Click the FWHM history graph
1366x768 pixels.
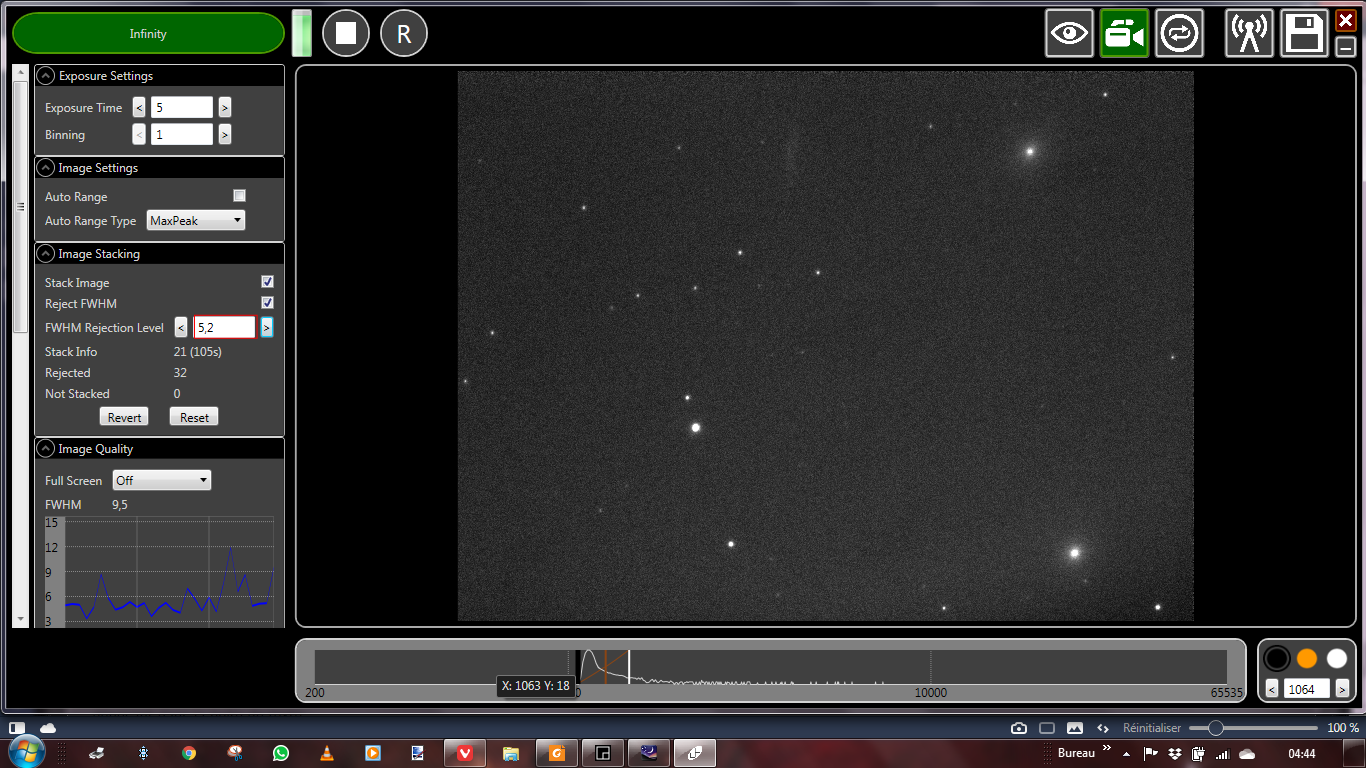tap(159, 571)
